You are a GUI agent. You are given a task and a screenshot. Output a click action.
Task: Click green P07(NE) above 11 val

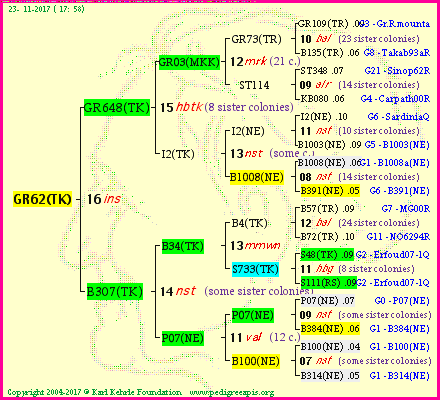253,315
